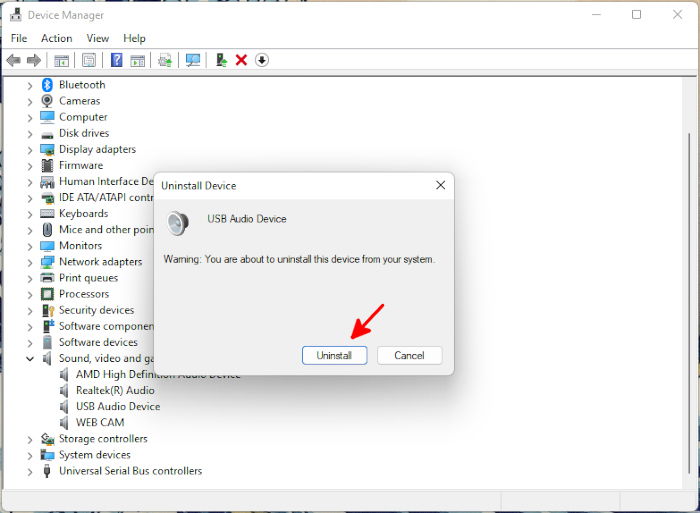The height and width of the screenshot is (513, 700).
Task: Expand the Print queues node
Action: tap(30, 278)
